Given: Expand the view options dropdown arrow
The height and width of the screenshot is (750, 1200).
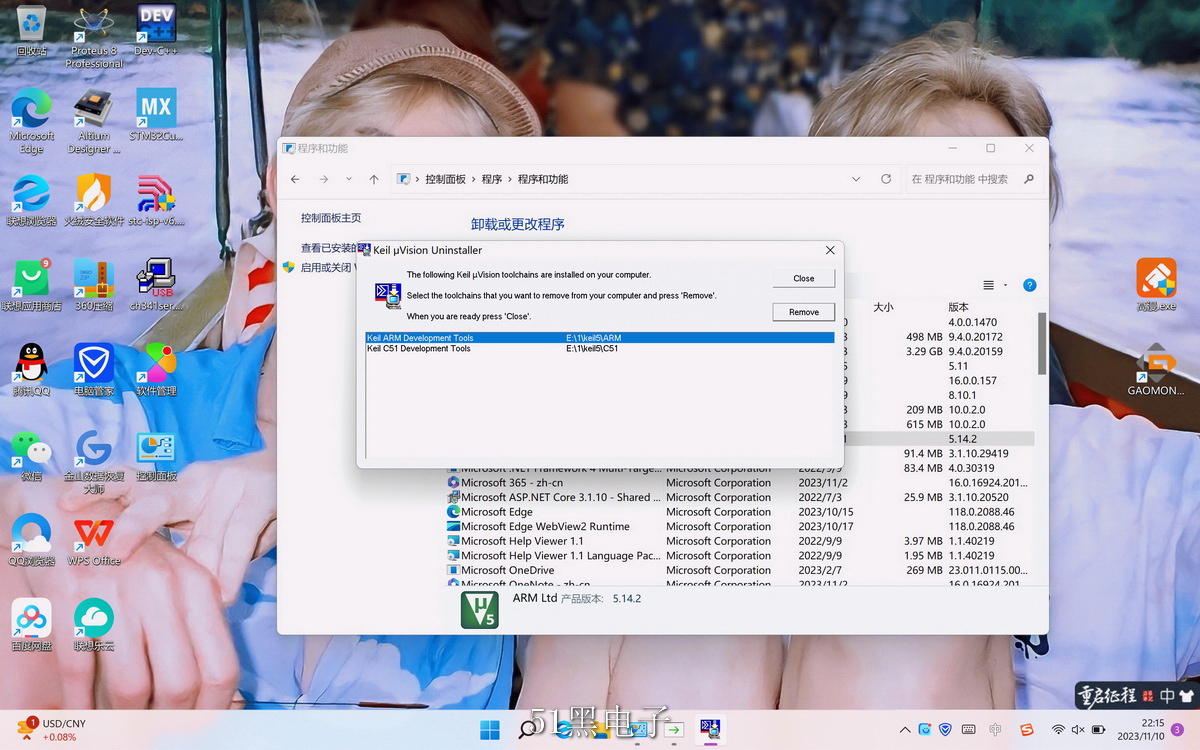Looking at the screenshot, I should [x=1006, y=286].
